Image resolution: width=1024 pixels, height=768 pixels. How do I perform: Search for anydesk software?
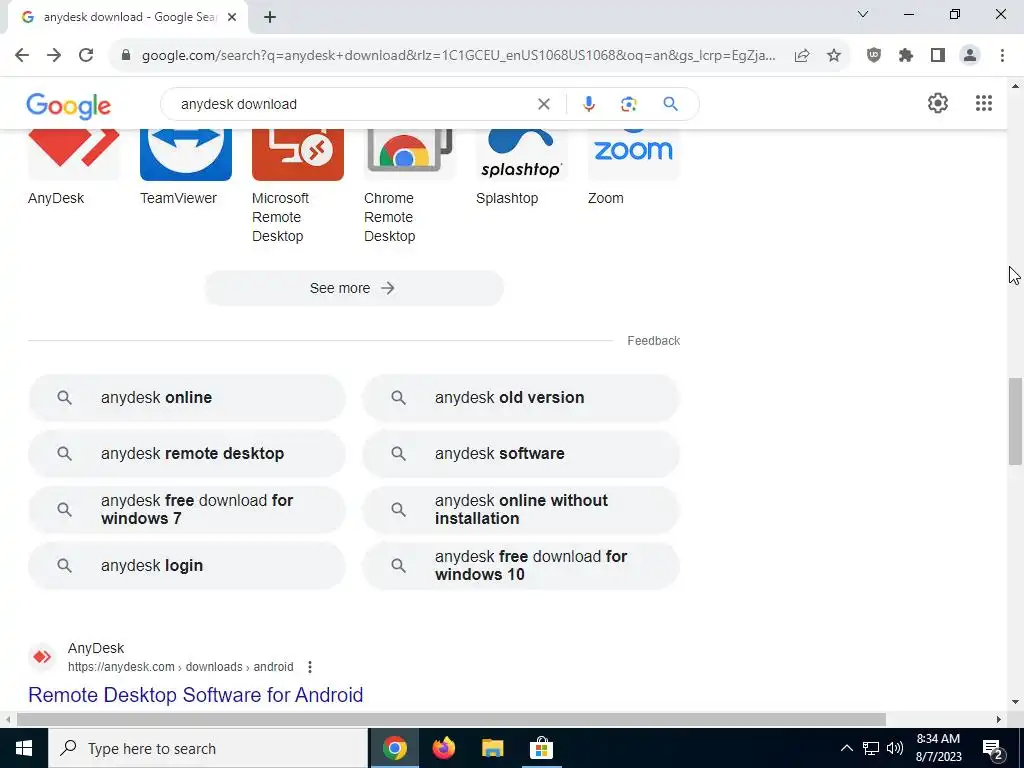coord(521,454)
